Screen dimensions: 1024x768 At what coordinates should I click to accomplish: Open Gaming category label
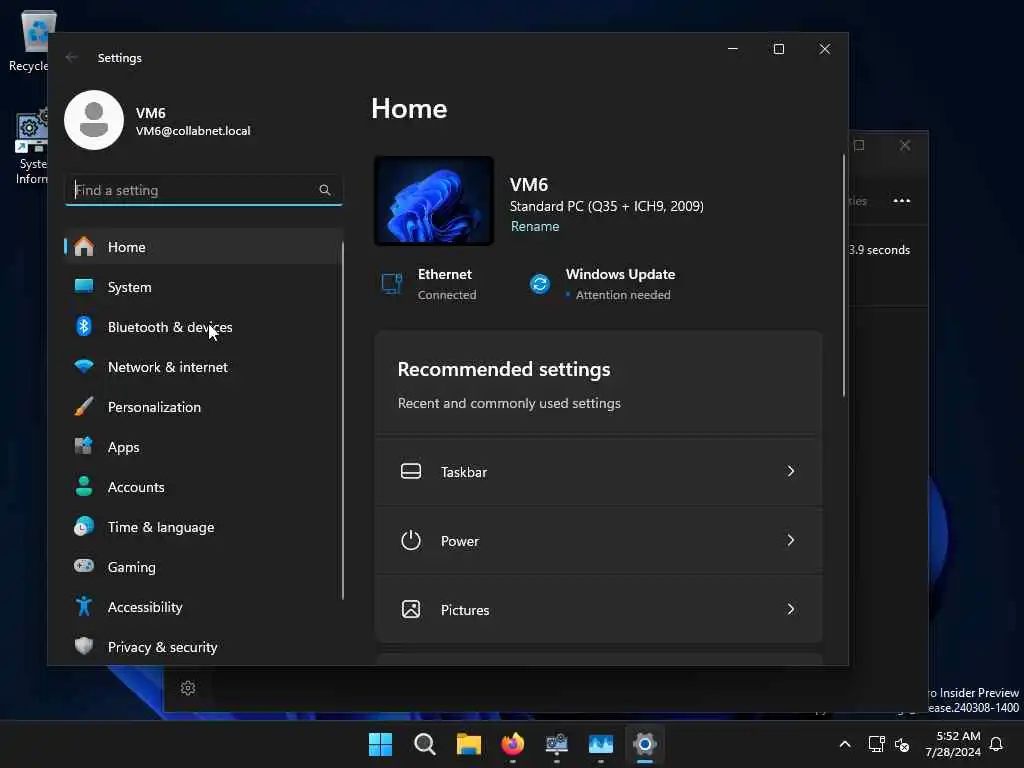[131, 567]
